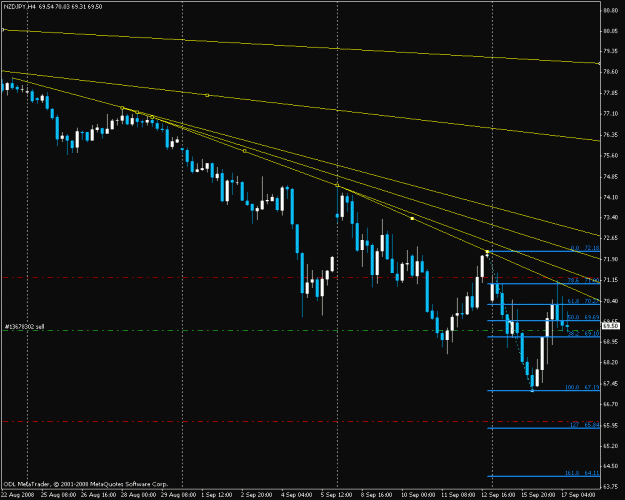Click the Fibonacci bottom anchor point at 67.19
This screenshot has height=500, width=625.
pos(532,390)
